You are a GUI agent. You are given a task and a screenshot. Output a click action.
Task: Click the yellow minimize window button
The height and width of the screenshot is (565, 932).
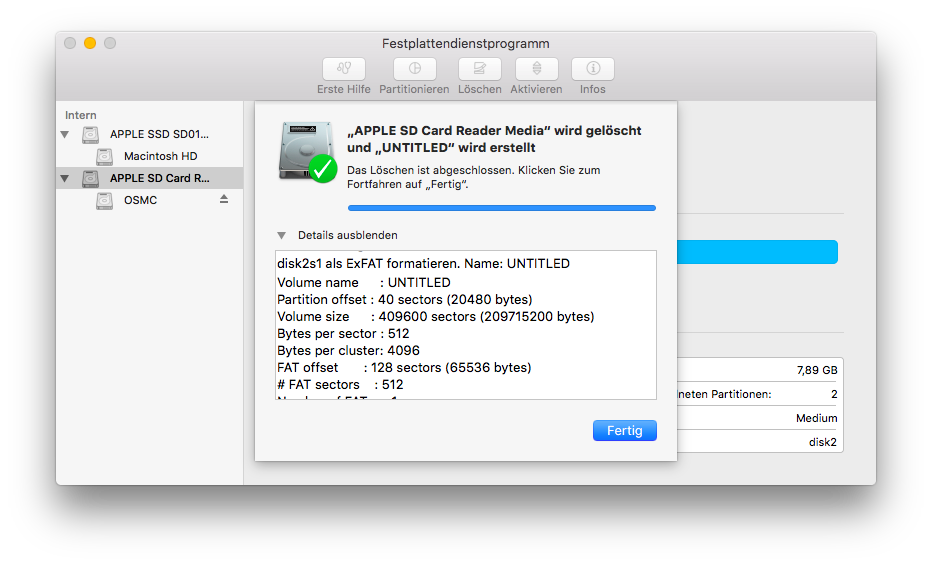90,43
